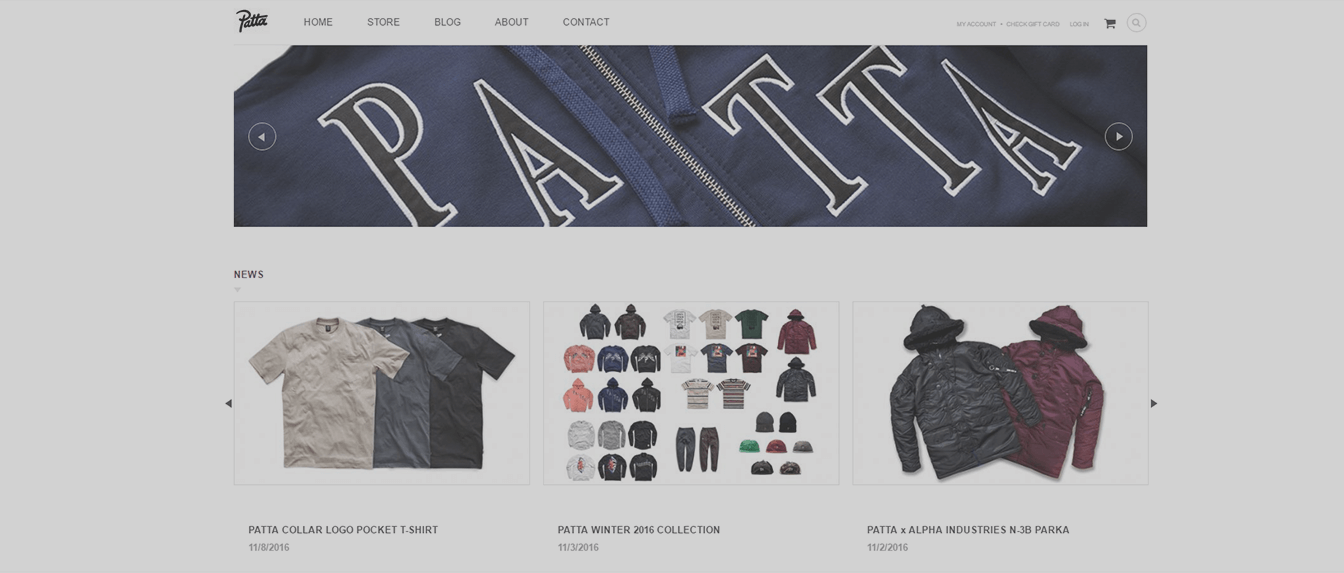Open Winter 2016 Collection image
Image resolution: width=1344 pixels, height=573 pixels.
pos(691,393)
